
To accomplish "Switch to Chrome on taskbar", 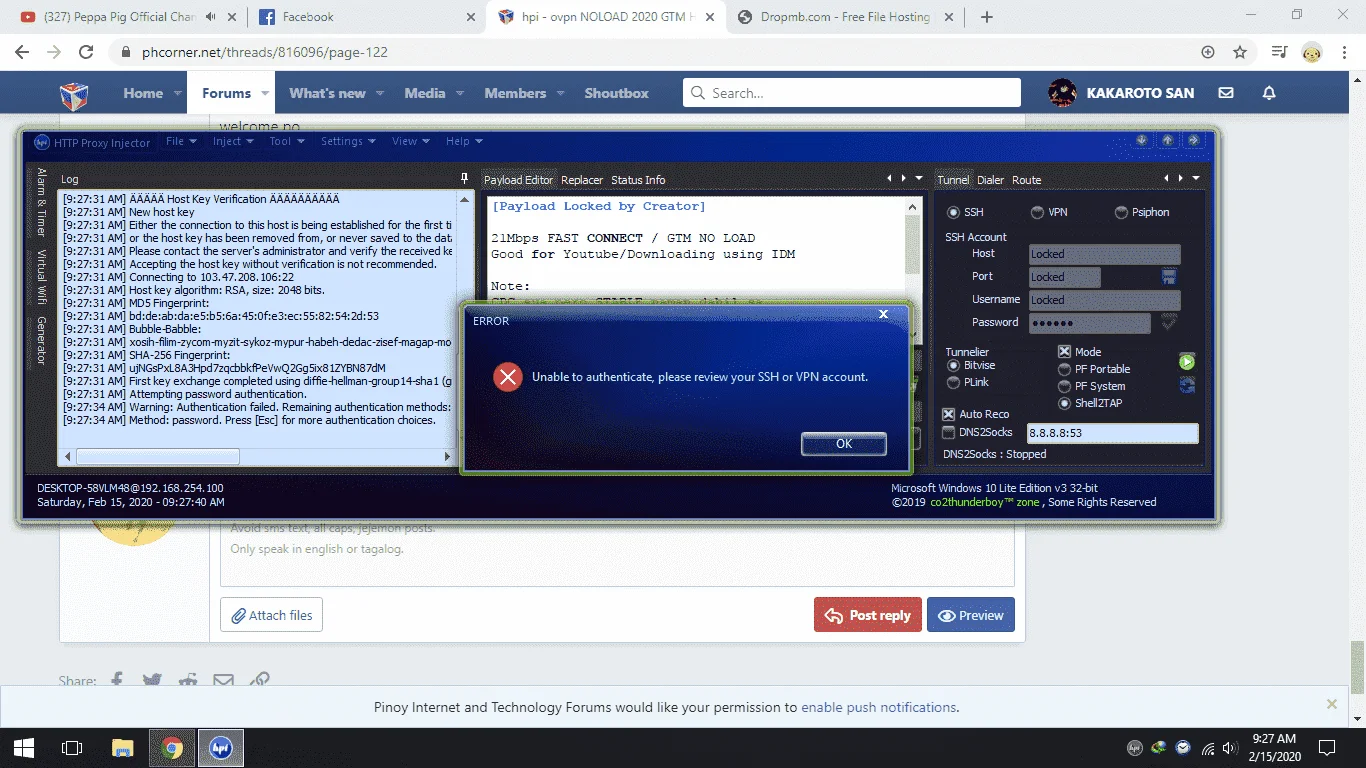I will coord(172,747).
